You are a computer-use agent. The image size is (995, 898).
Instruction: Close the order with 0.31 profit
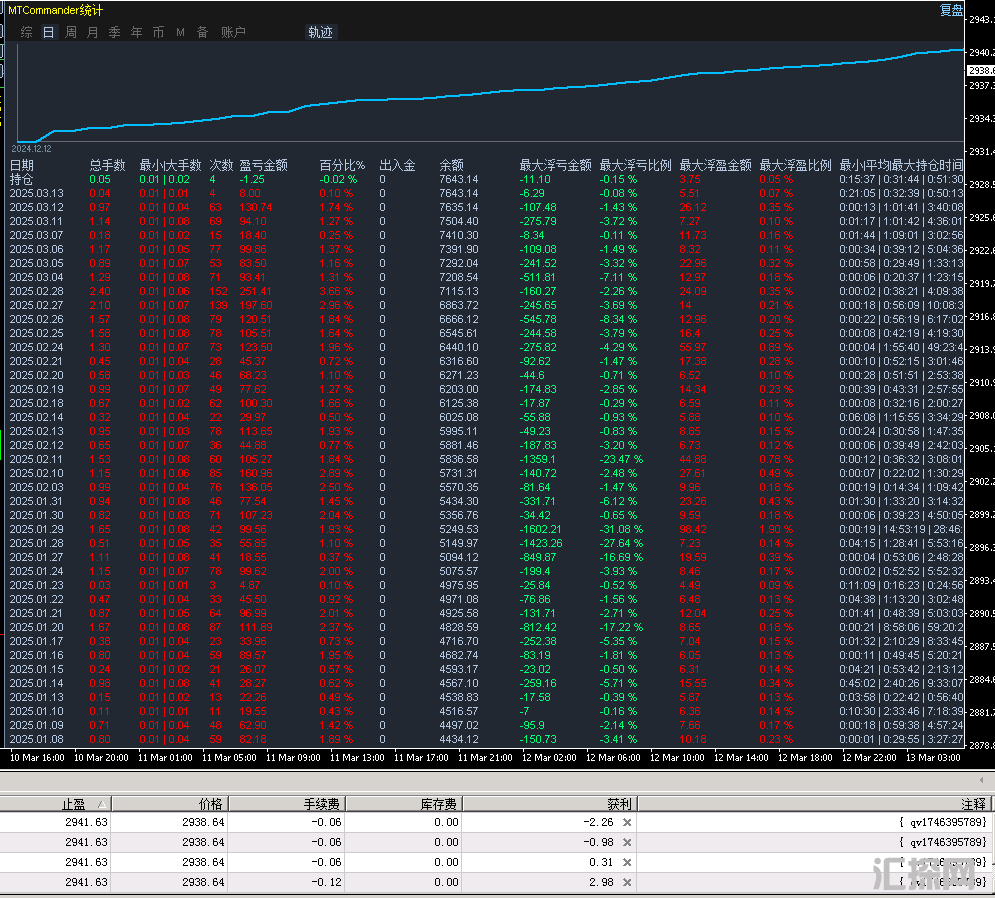(627, 862)
